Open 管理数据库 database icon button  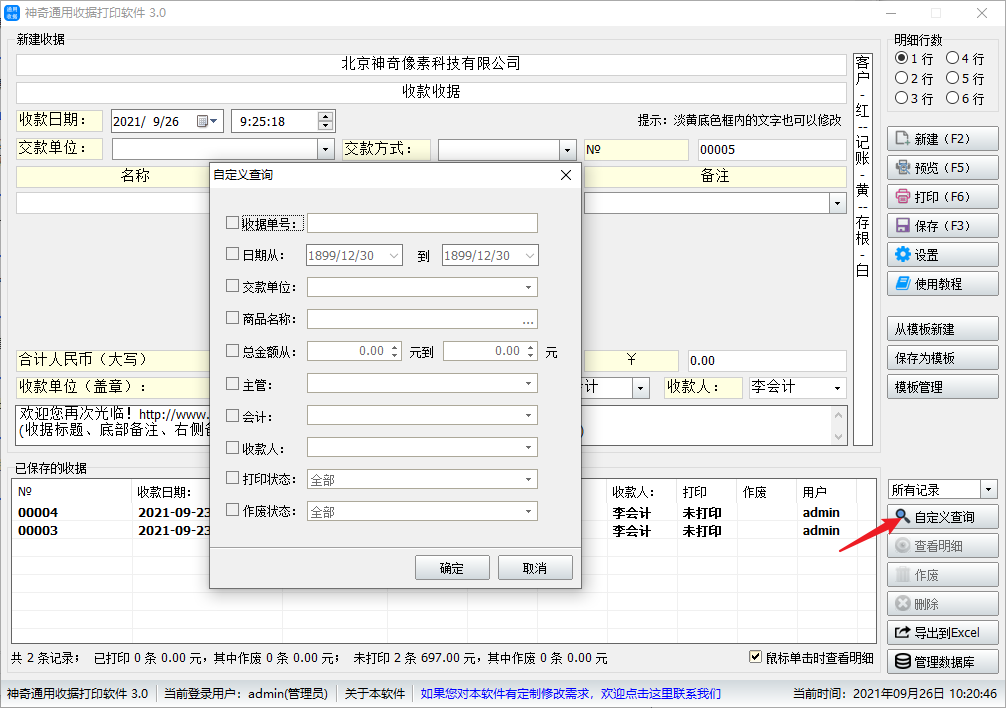click(903, 662)
